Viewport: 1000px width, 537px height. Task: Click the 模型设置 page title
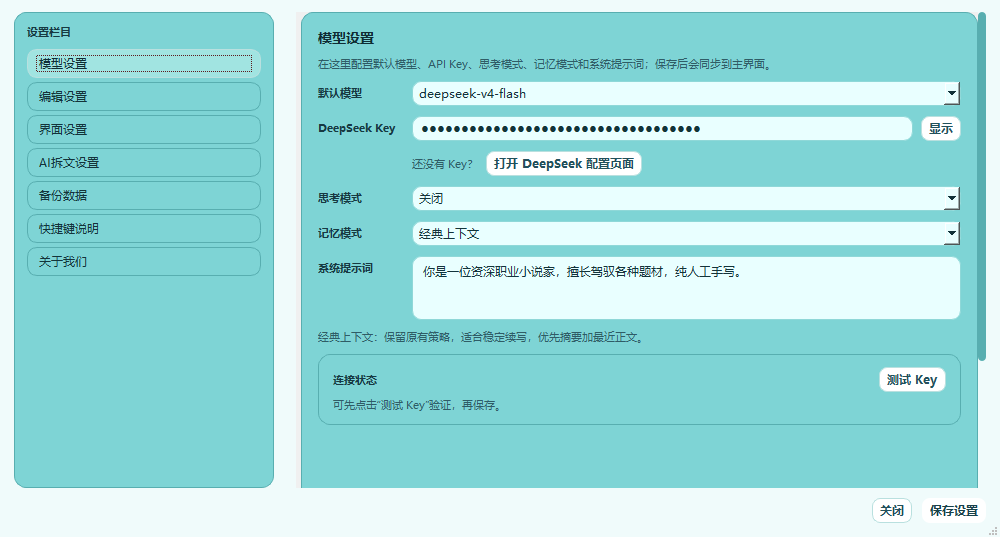(346, 38)
